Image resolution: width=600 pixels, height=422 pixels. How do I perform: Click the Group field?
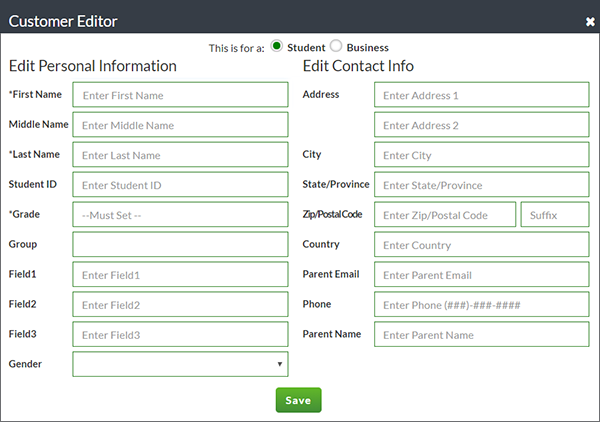pos(180,245)
